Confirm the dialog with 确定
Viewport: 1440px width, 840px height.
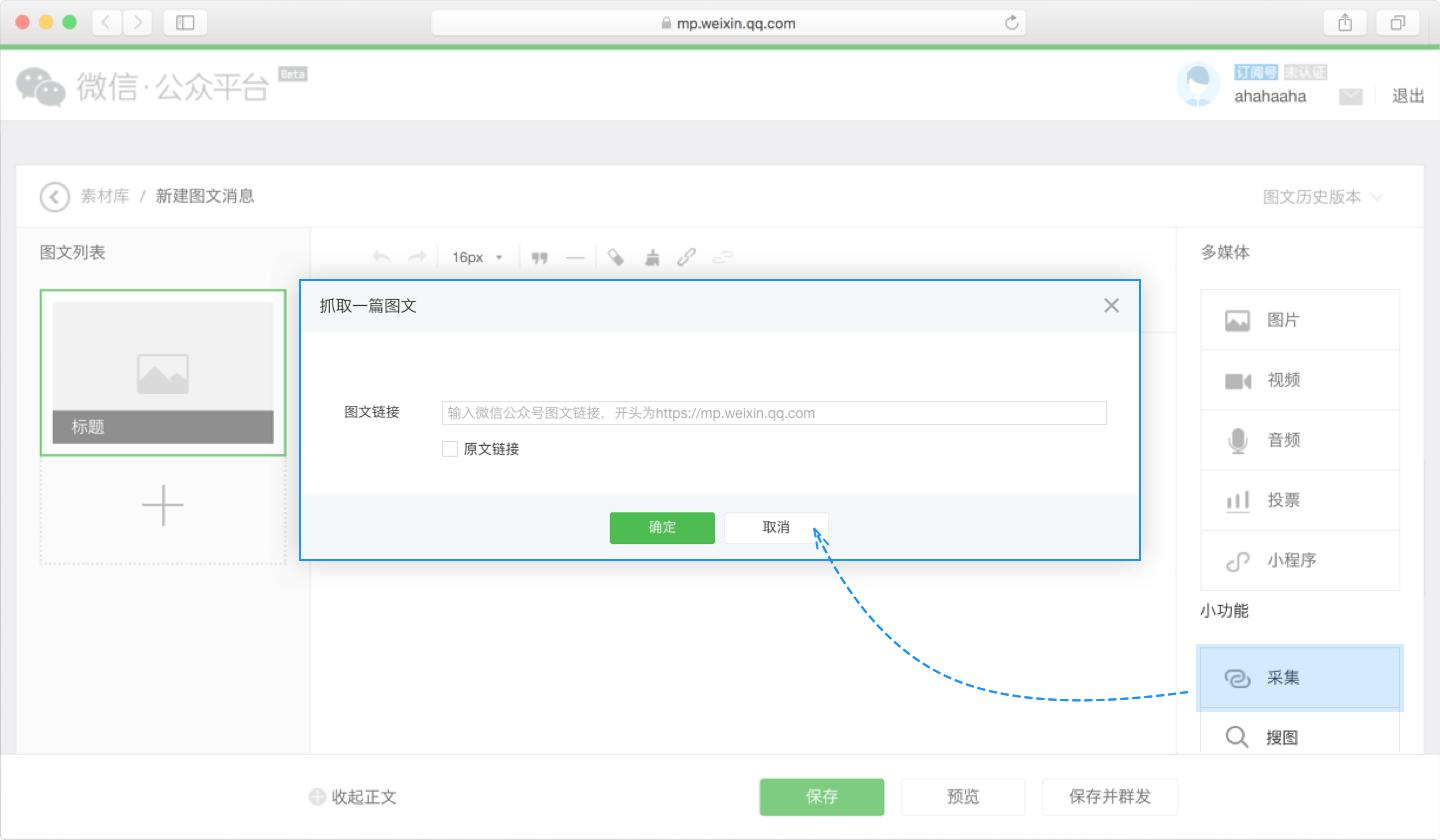(662, 527)
